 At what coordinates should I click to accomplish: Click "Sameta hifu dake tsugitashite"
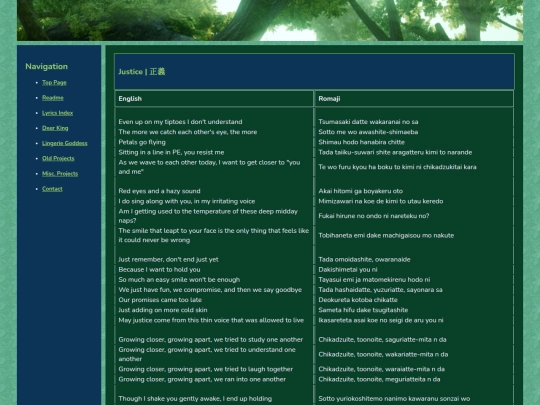[x=363, y=310]
